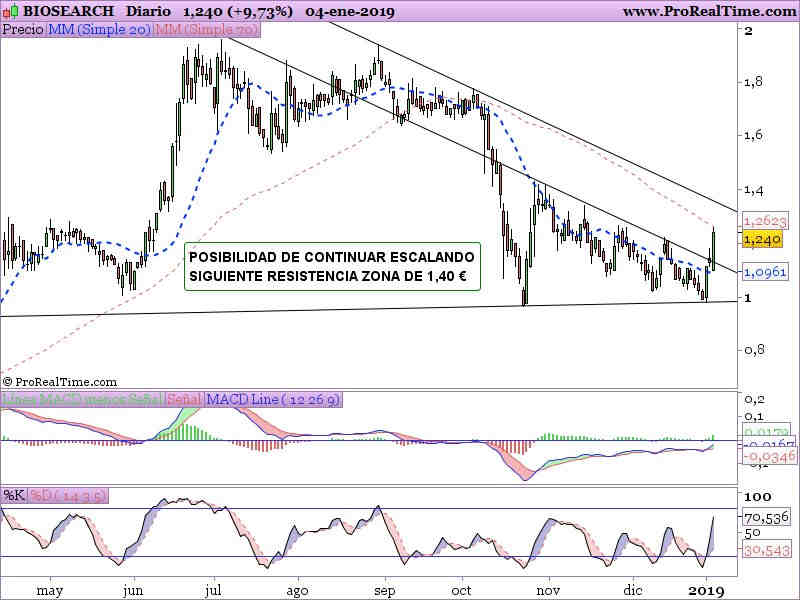Click the Señal label in MACD panel
The height and width of the screenshot is (600, 800).
pyautogui.click(x=184, y=399)
